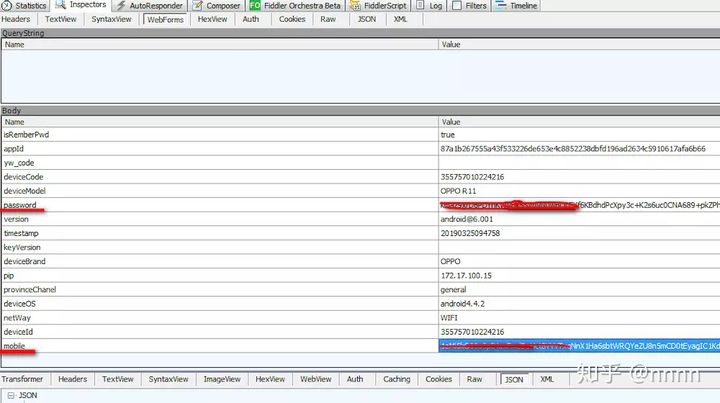This screenshot has height=403, width=720.
Task: Select the yw_code row
Action: click(361, 163)
